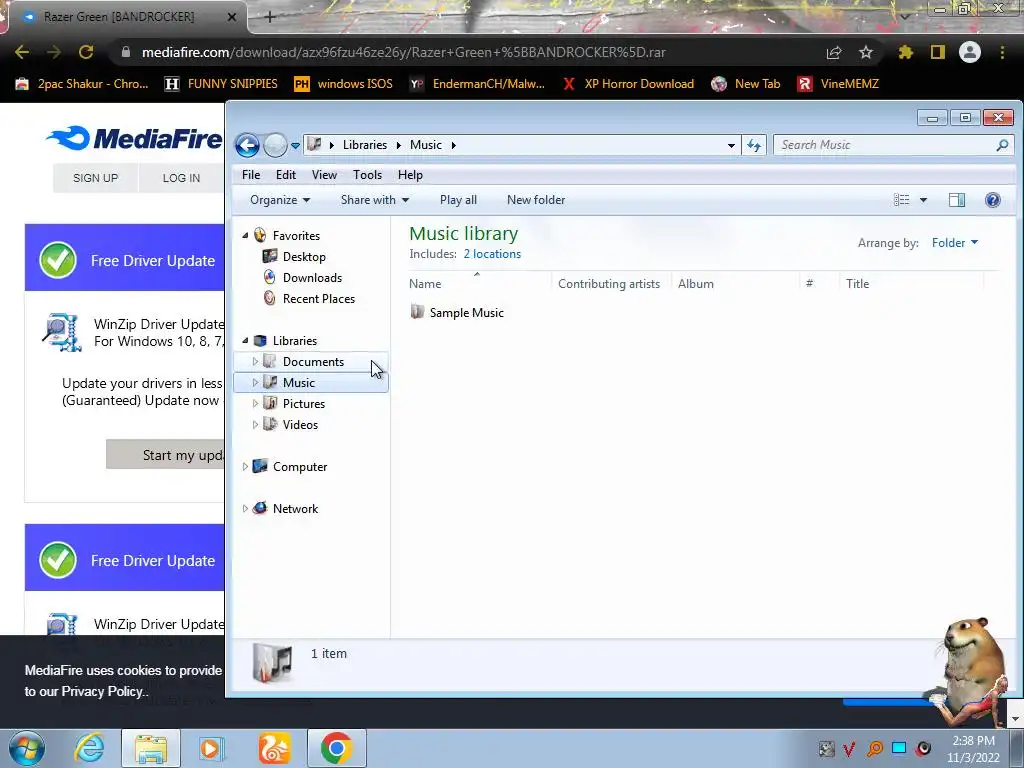Open the Organize dropdown

pyautogui.click(x=280, y=200)
